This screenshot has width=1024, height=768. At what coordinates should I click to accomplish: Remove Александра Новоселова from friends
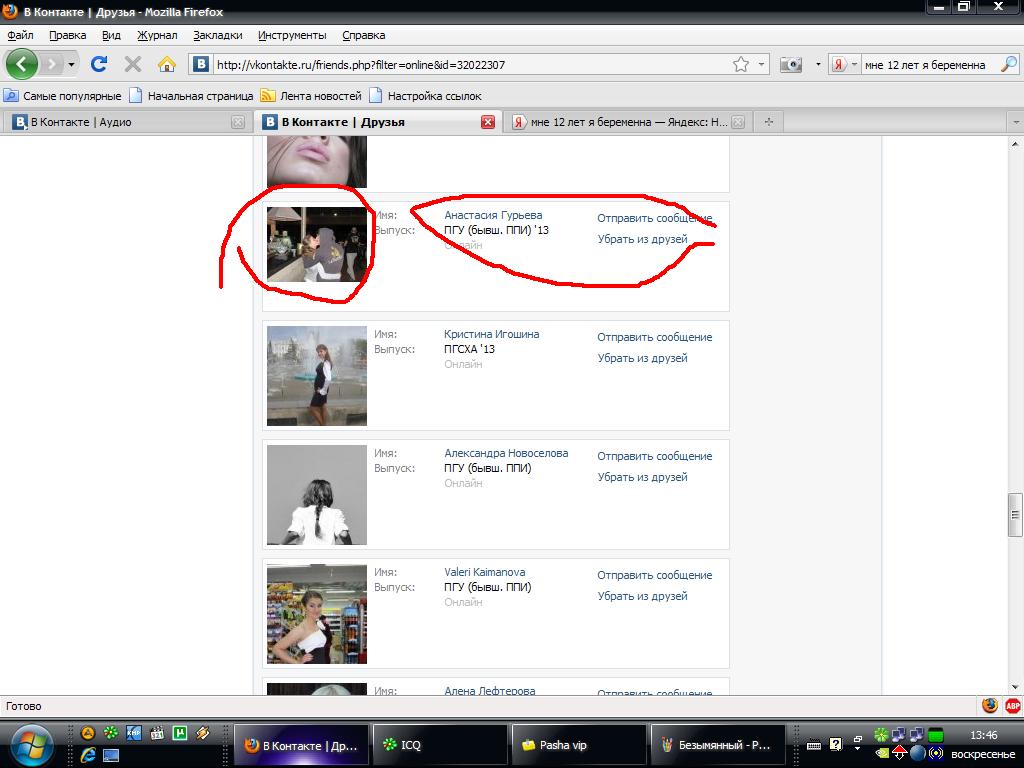coord(643,477)
